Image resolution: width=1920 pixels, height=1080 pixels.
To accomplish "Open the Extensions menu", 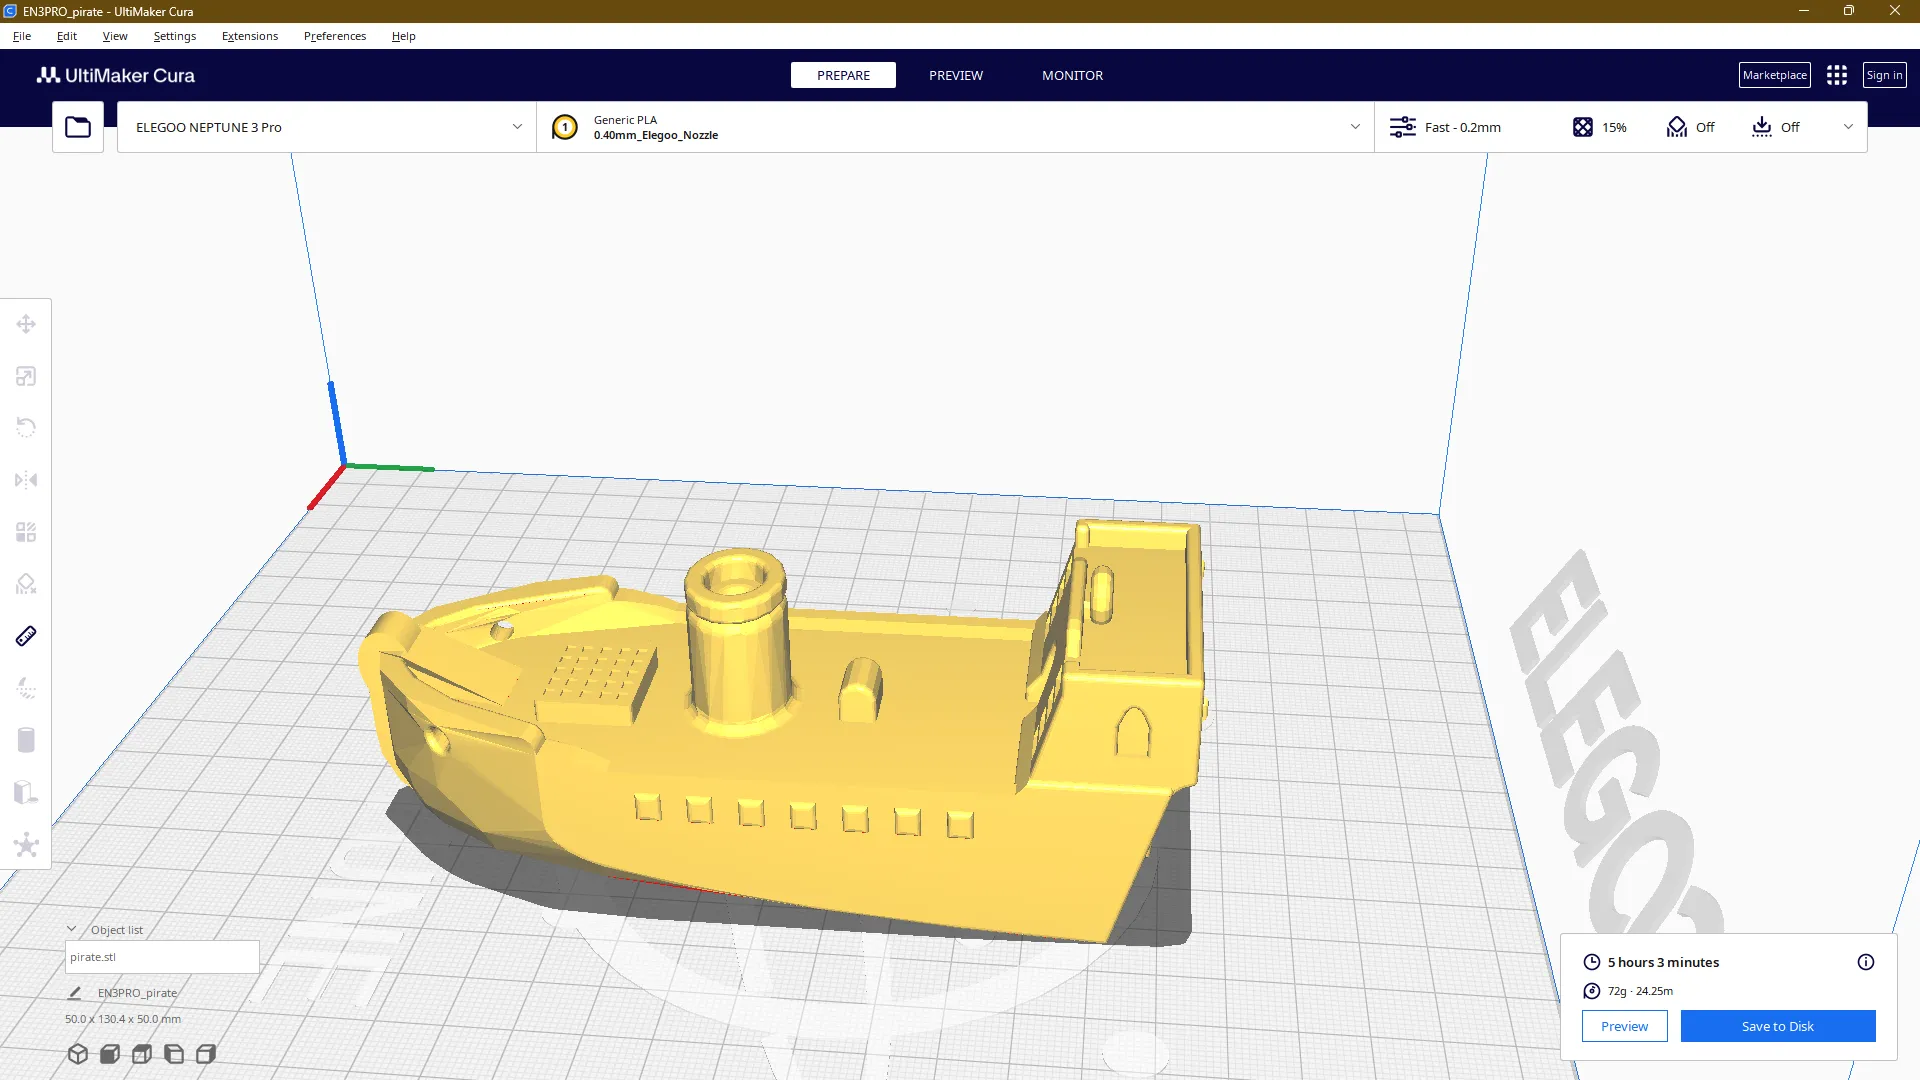I will coord(250,36).
